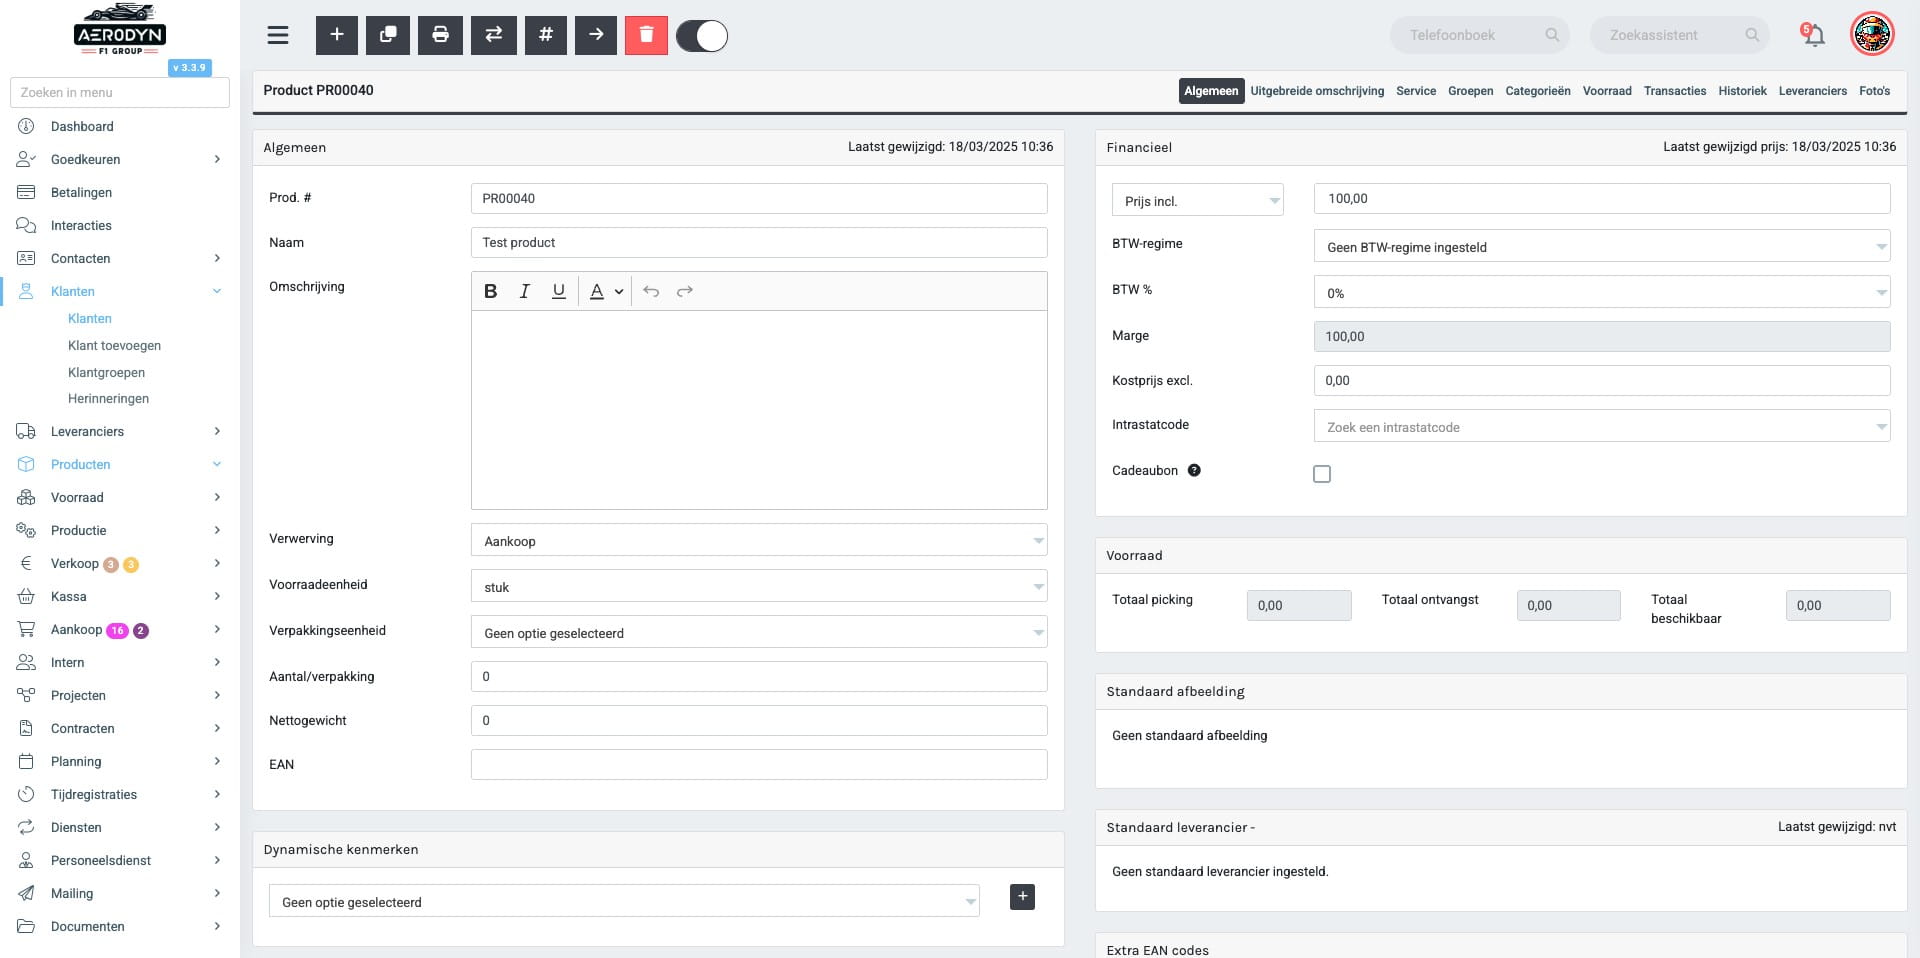Open Herinneringen in sidebar
Image resolution: width=1920 pixels, height=958 pixels.
pyautogui.click(x=108, y=398)
